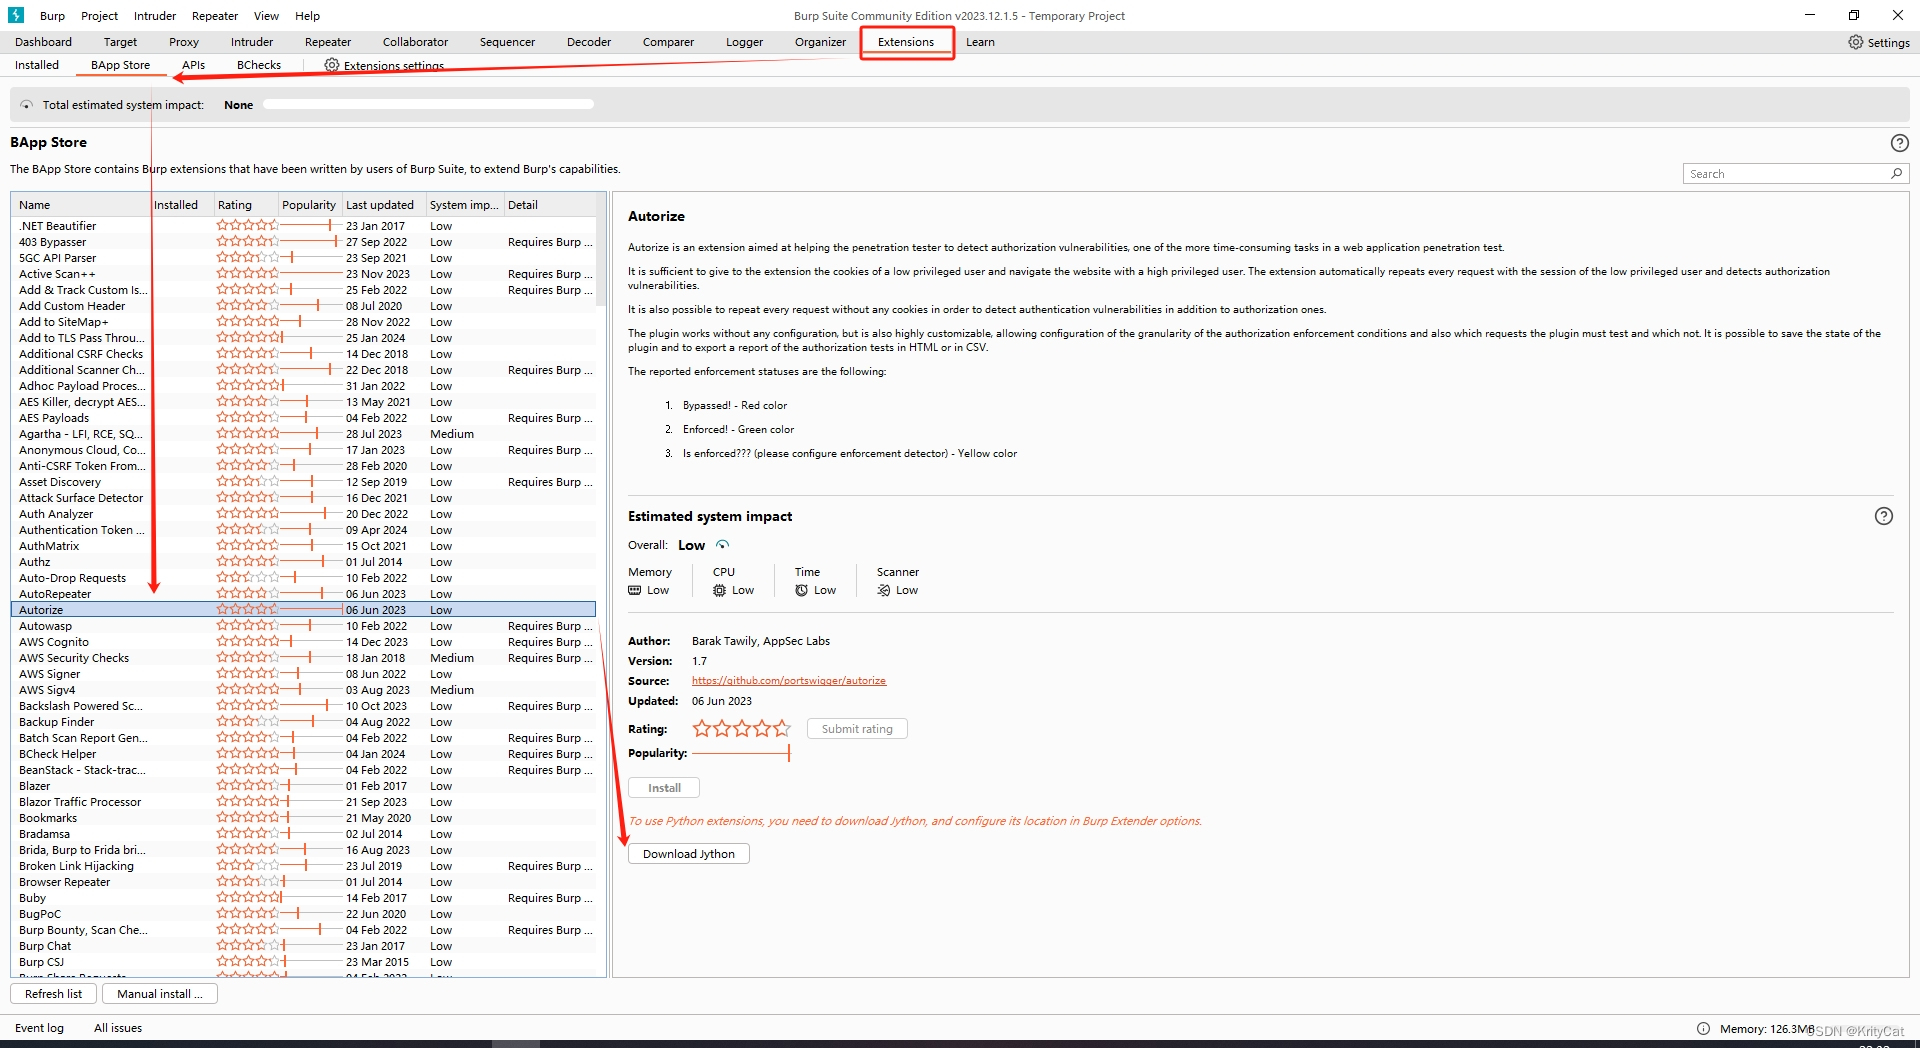Click gauge icon beside Overall Low
Image resolution: width=1920 pixels, height=1048 pixels.
[722, 545]
